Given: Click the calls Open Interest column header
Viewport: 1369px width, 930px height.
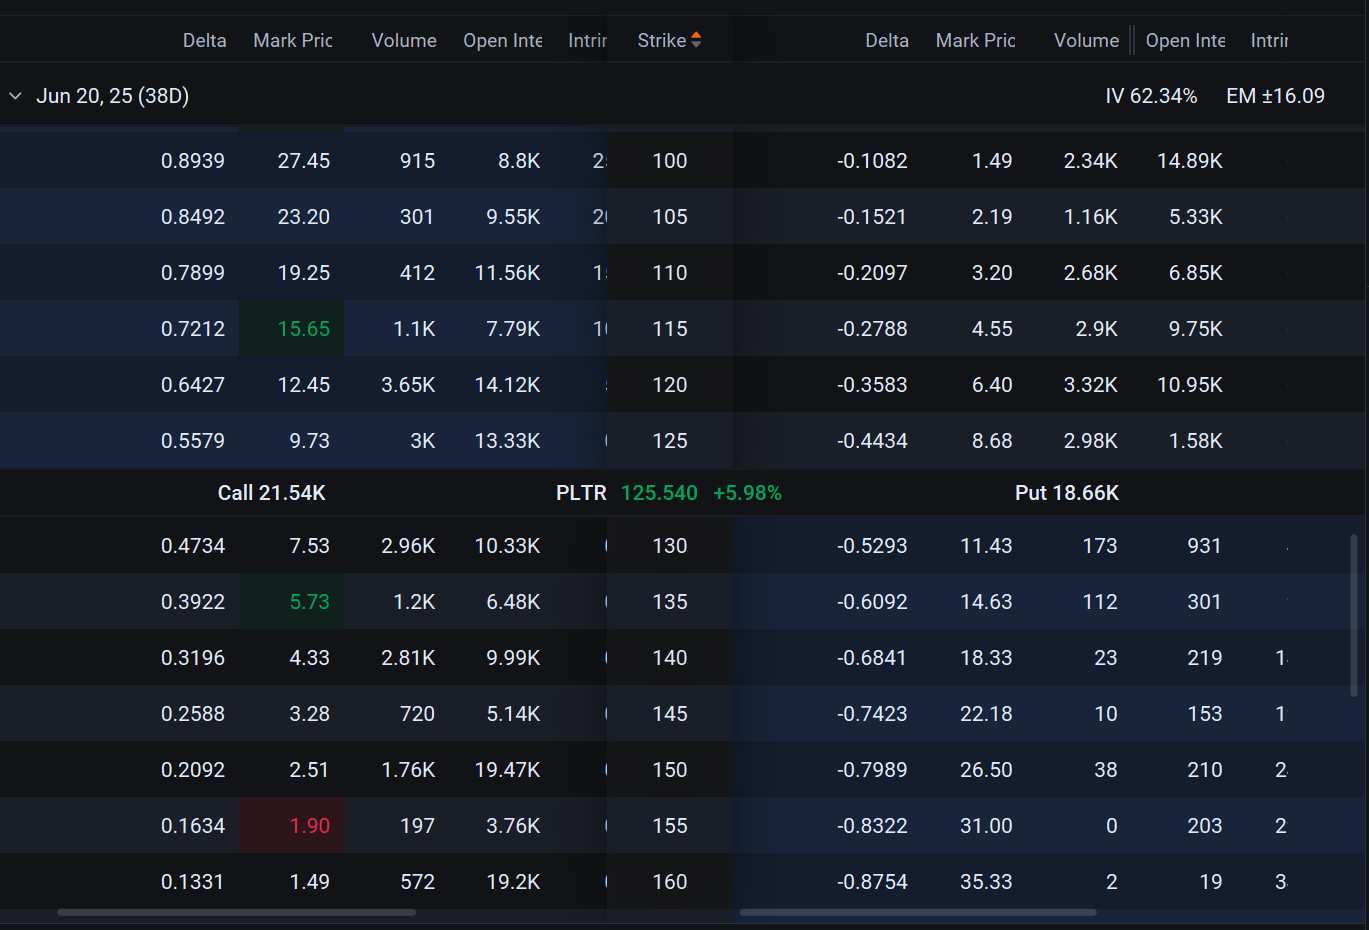Looking at the screenshot, I should point(503,40).
